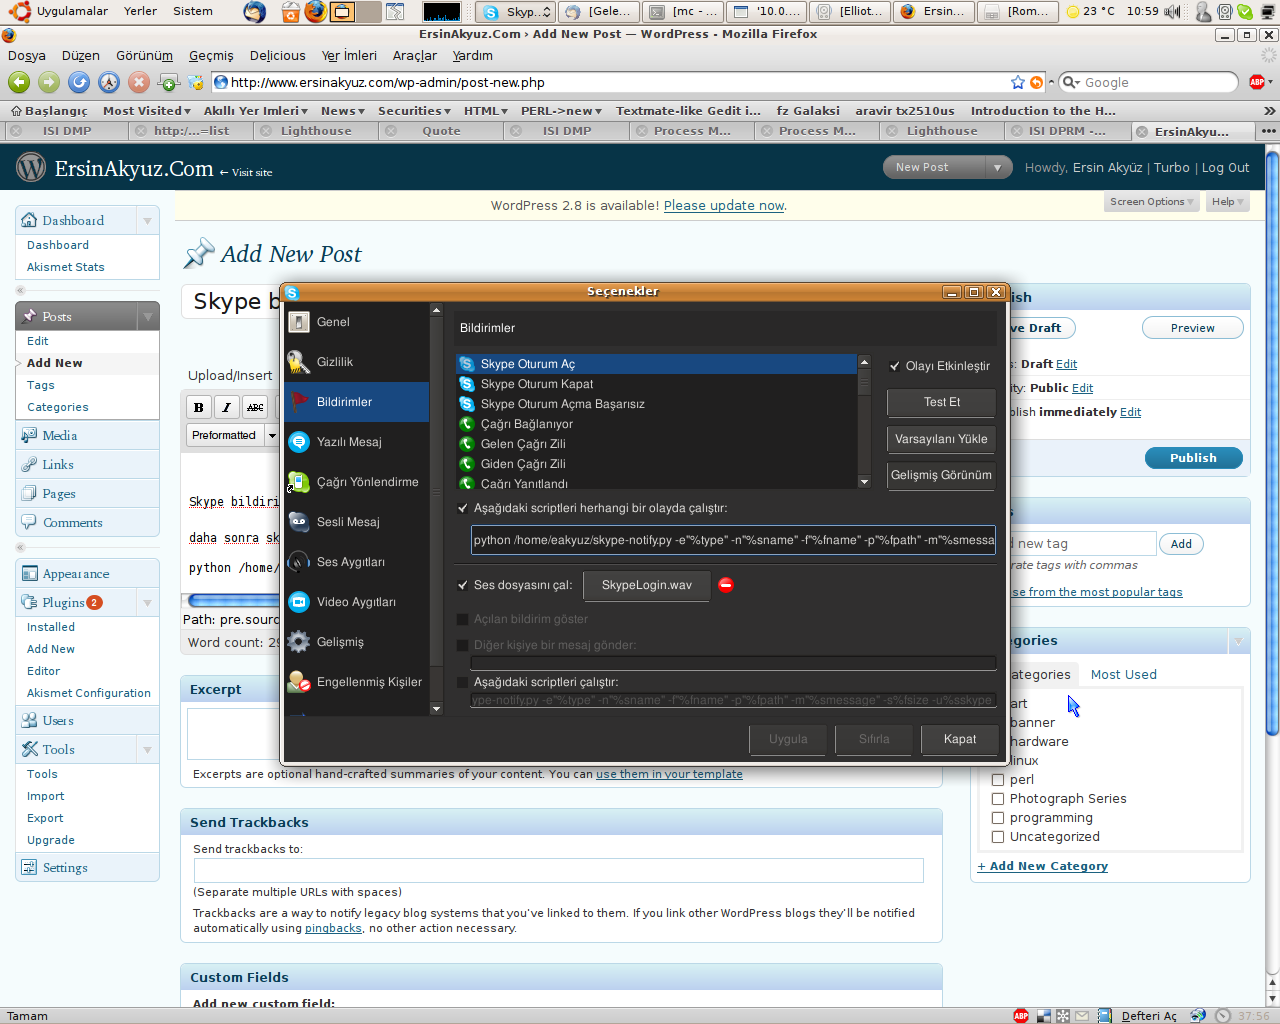Toggle Olayı Etkinleştir checkbox
This screenshot has height=1024, width=1280.
point(895,366)
